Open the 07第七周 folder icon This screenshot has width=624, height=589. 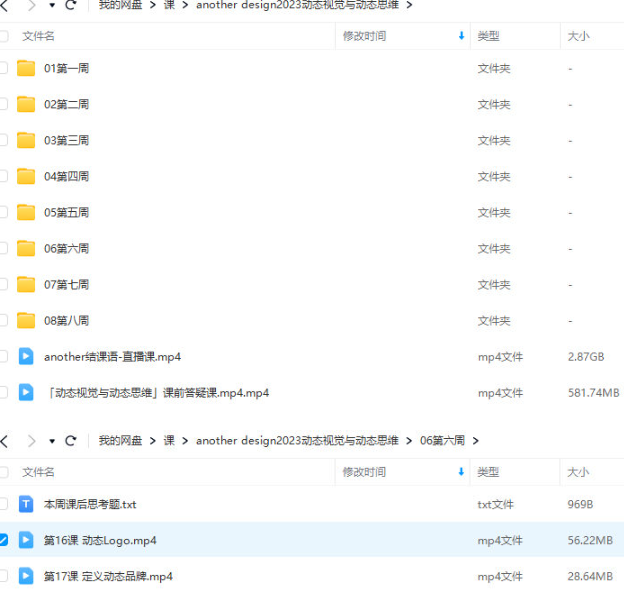point(26,285)
